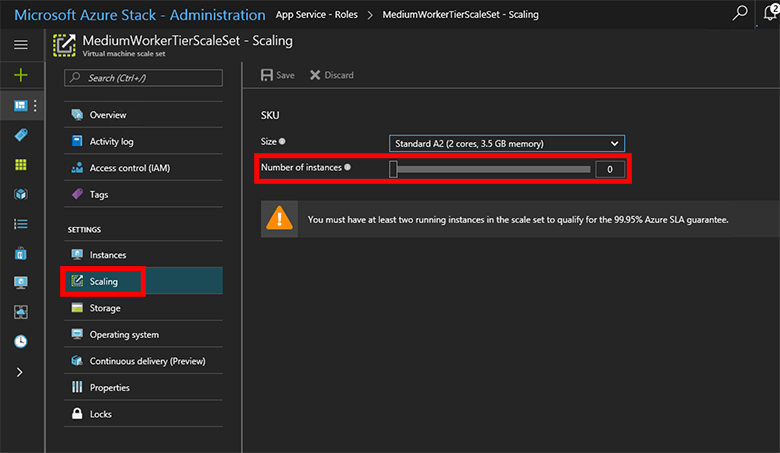Viewport: 780px width, 453px height.
Task: Select Scaling under Settings
Action: click(x=104, y=282)
